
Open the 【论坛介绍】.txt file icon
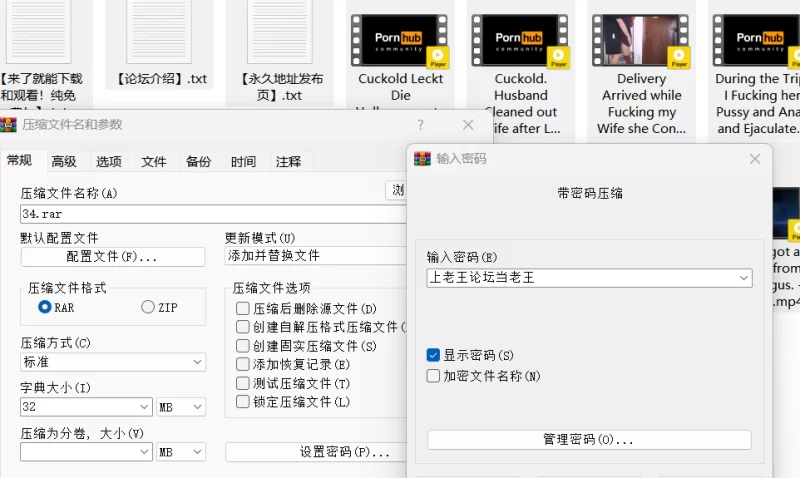click(x=159, y=31)
